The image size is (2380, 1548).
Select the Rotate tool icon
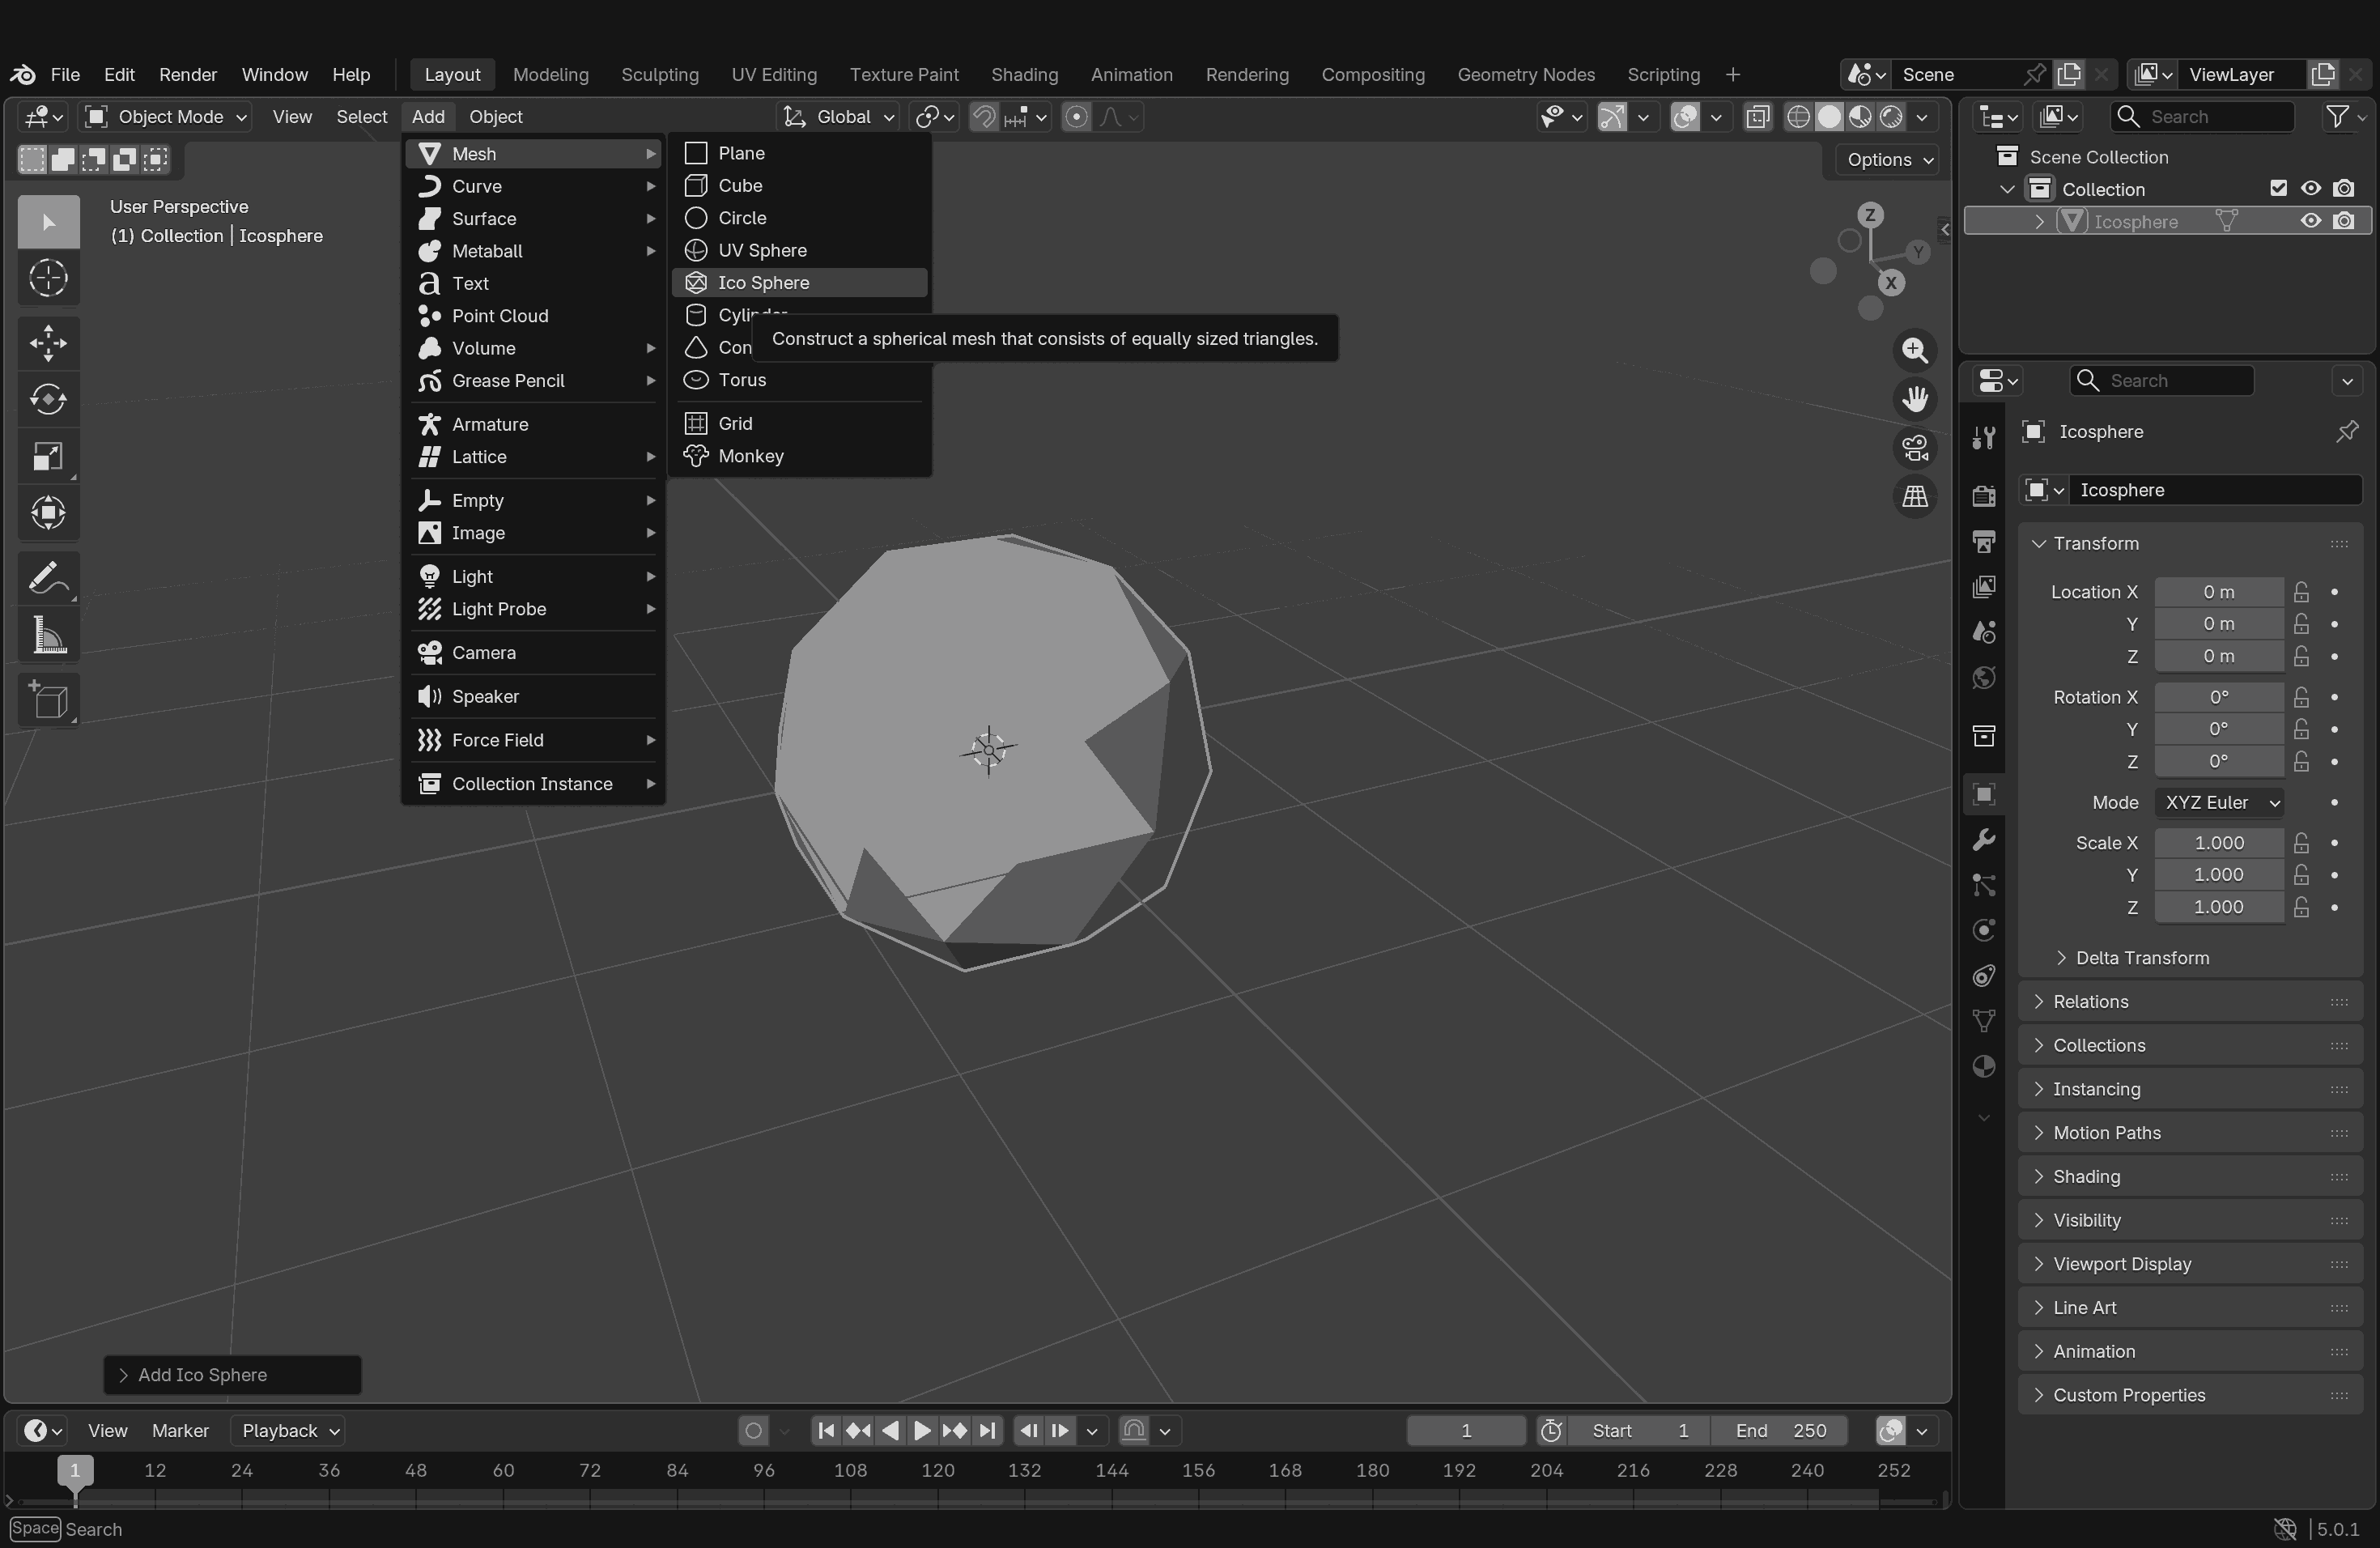48,400
